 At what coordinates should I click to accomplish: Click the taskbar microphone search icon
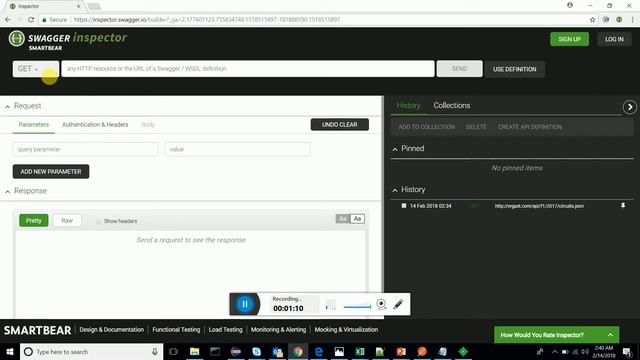[x=155, y=351]
